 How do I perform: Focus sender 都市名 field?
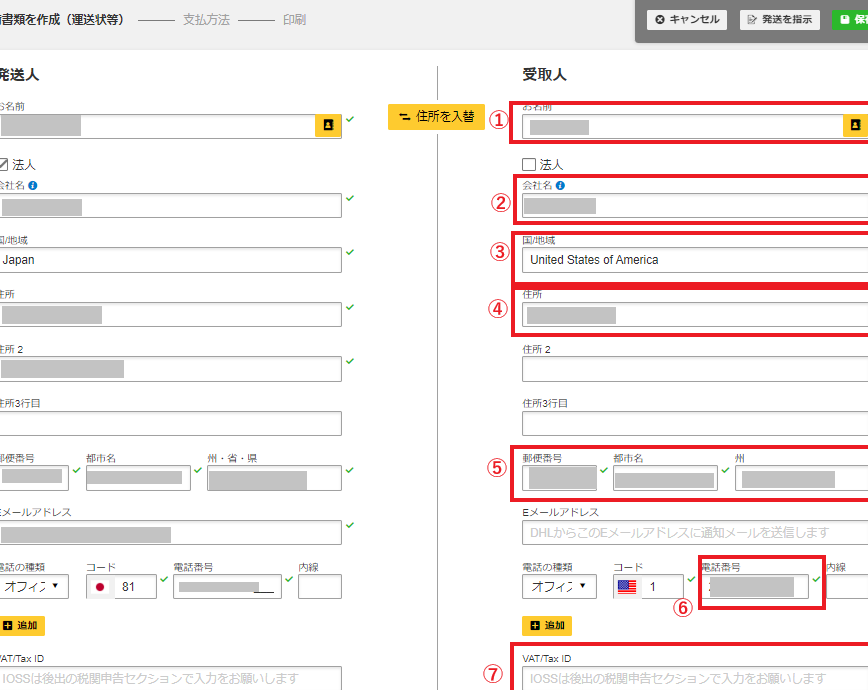click(x=138, y=478)
